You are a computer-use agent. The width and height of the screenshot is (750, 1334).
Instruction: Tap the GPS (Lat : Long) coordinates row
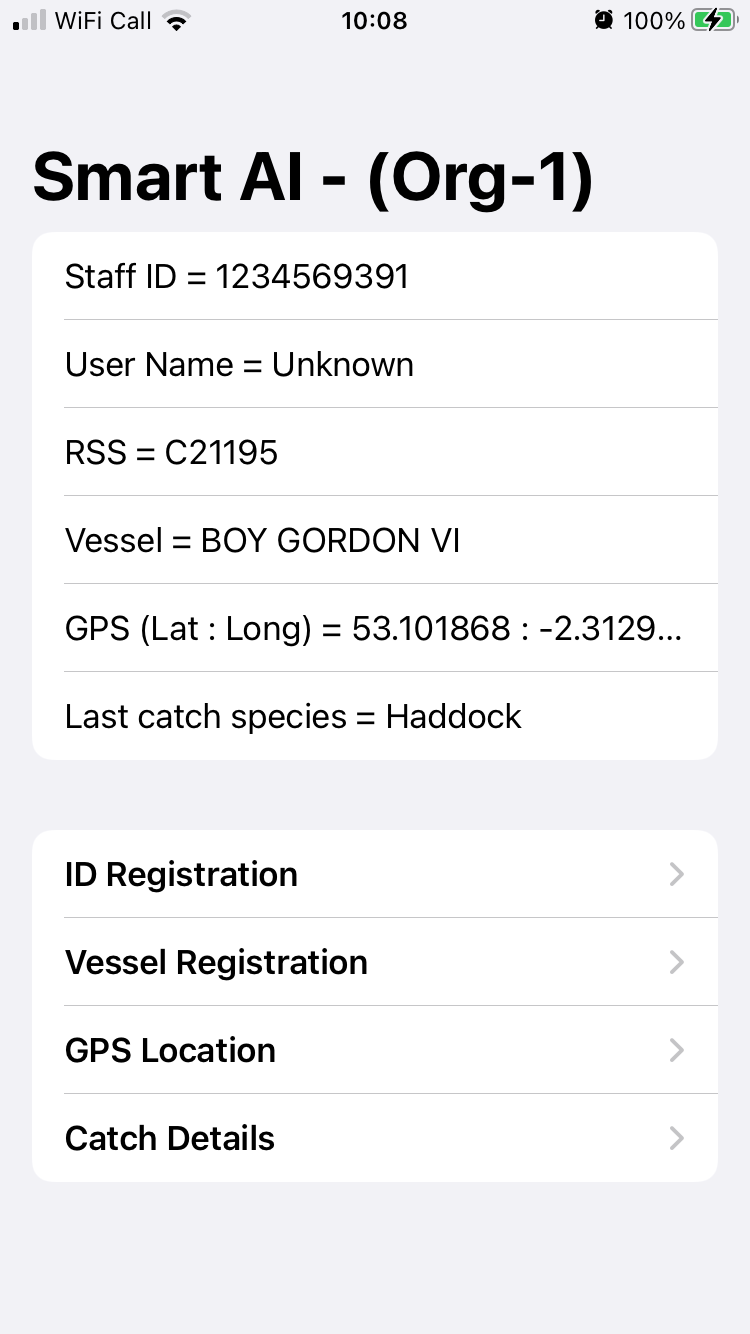coord(375,628)
